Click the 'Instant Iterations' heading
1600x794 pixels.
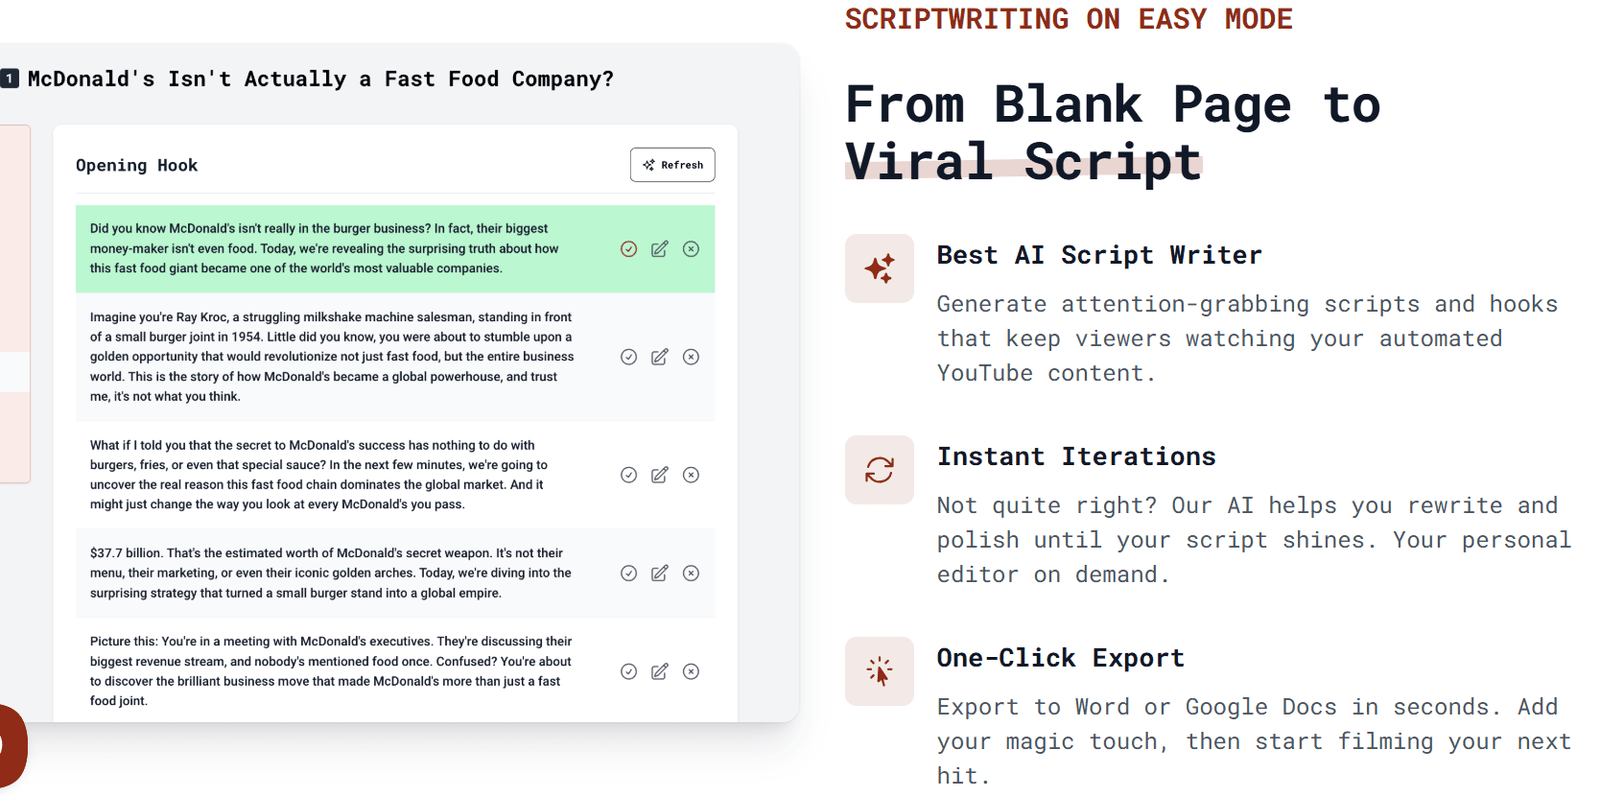click(1076, 456)
